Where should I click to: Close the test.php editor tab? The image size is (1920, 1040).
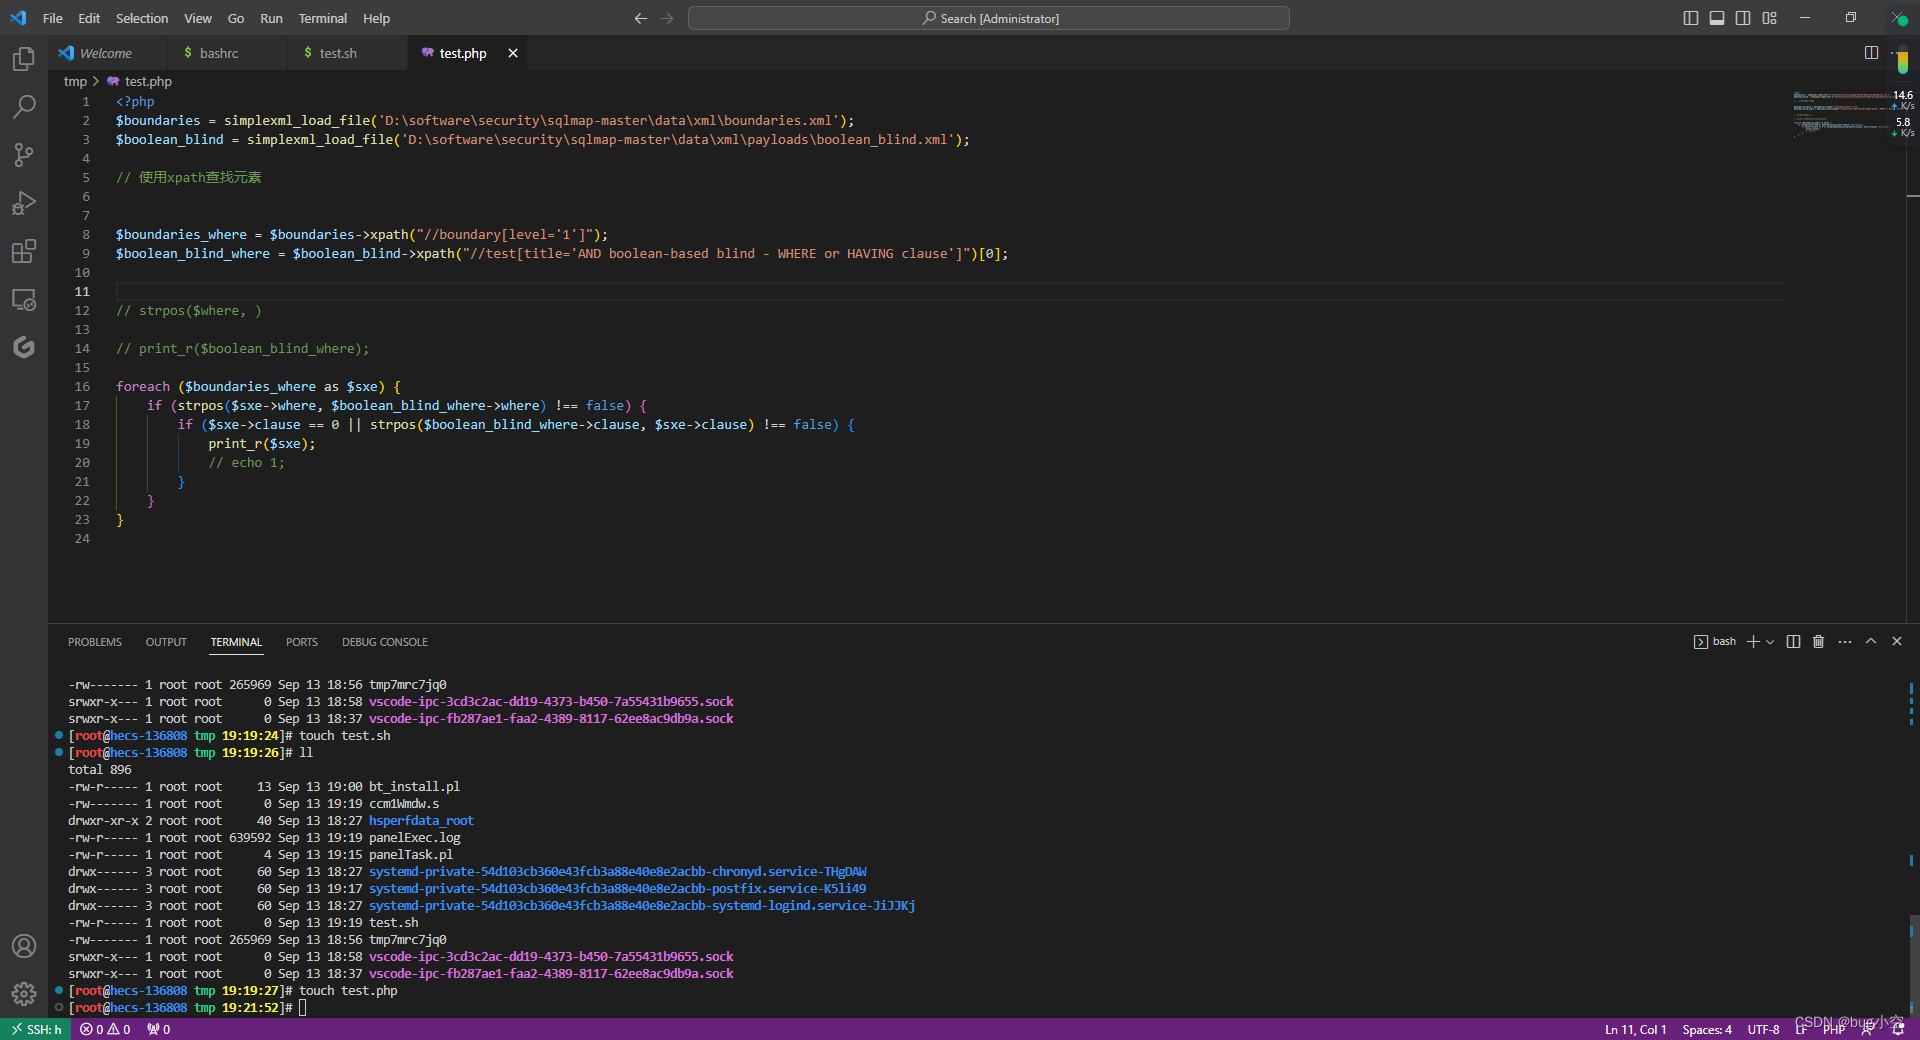tap(513, 53)
